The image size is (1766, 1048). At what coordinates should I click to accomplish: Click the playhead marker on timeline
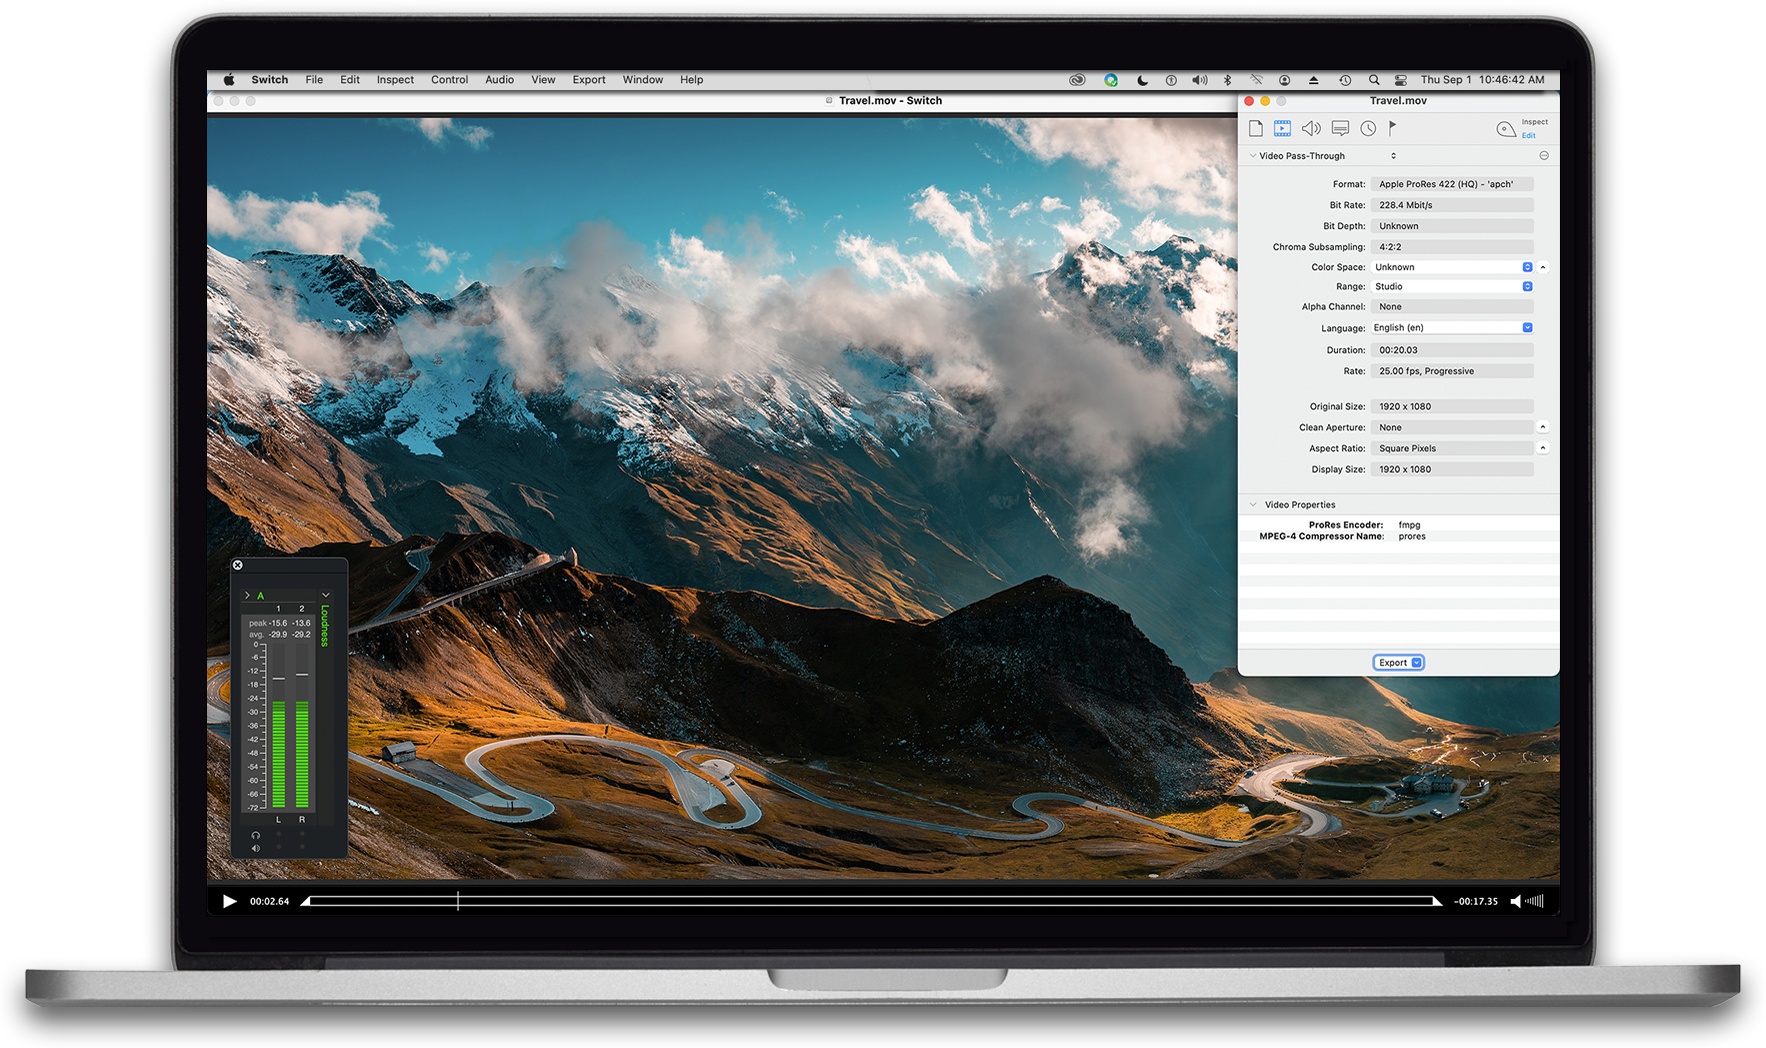(458, 901)
